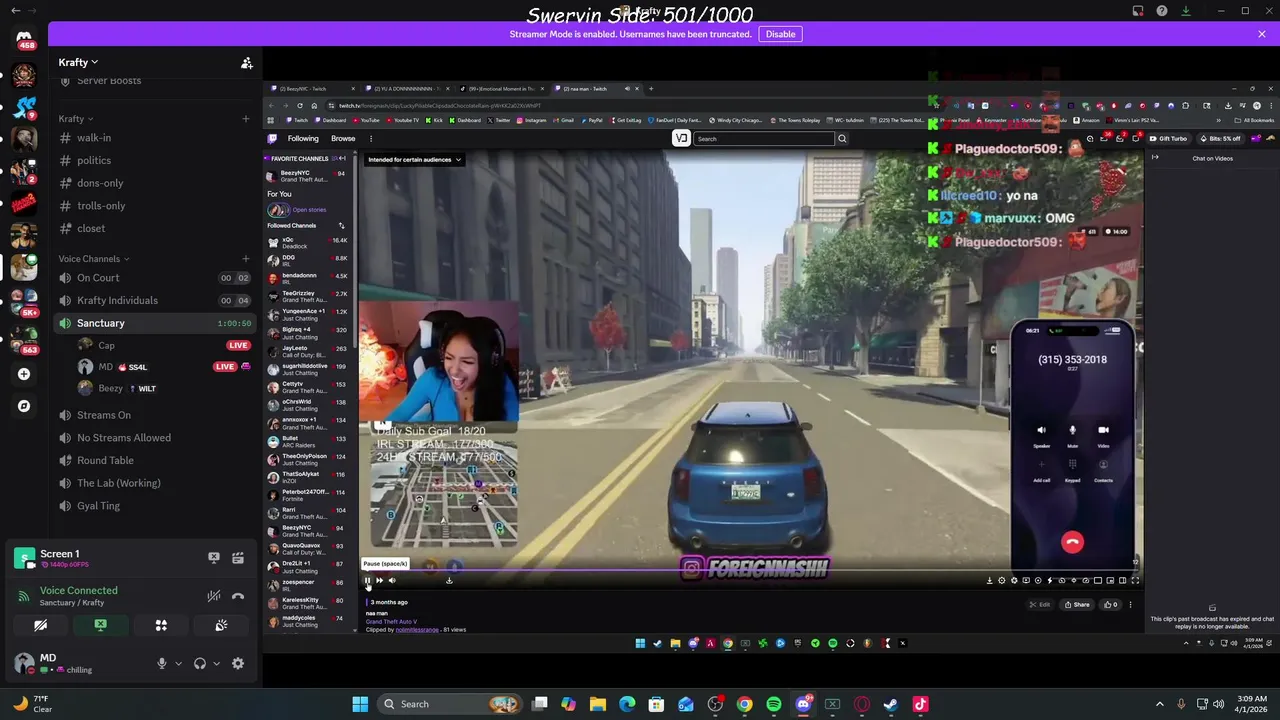The image size is (1280, 720).
Task: Open File Explorer from the taskbar
Action: click(x=597, y=704)
